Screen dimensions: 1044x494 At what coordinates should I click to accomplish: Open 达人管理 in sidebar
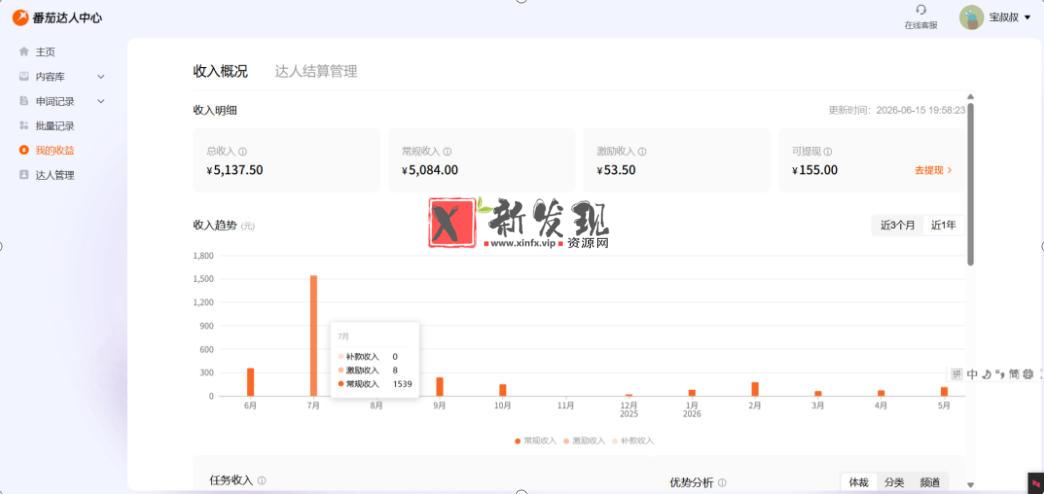click(x=55, y=175)
